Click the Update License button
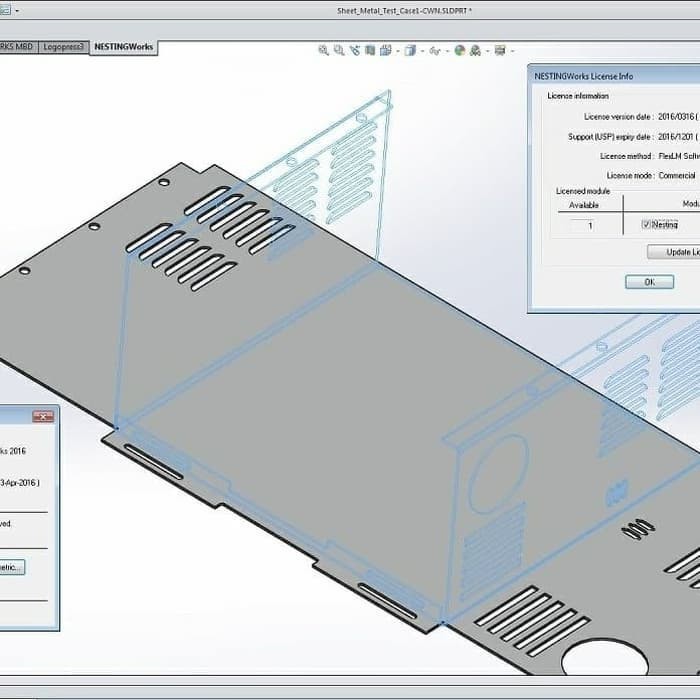Viewport: 700px width, 700px height. pos(674,252)
